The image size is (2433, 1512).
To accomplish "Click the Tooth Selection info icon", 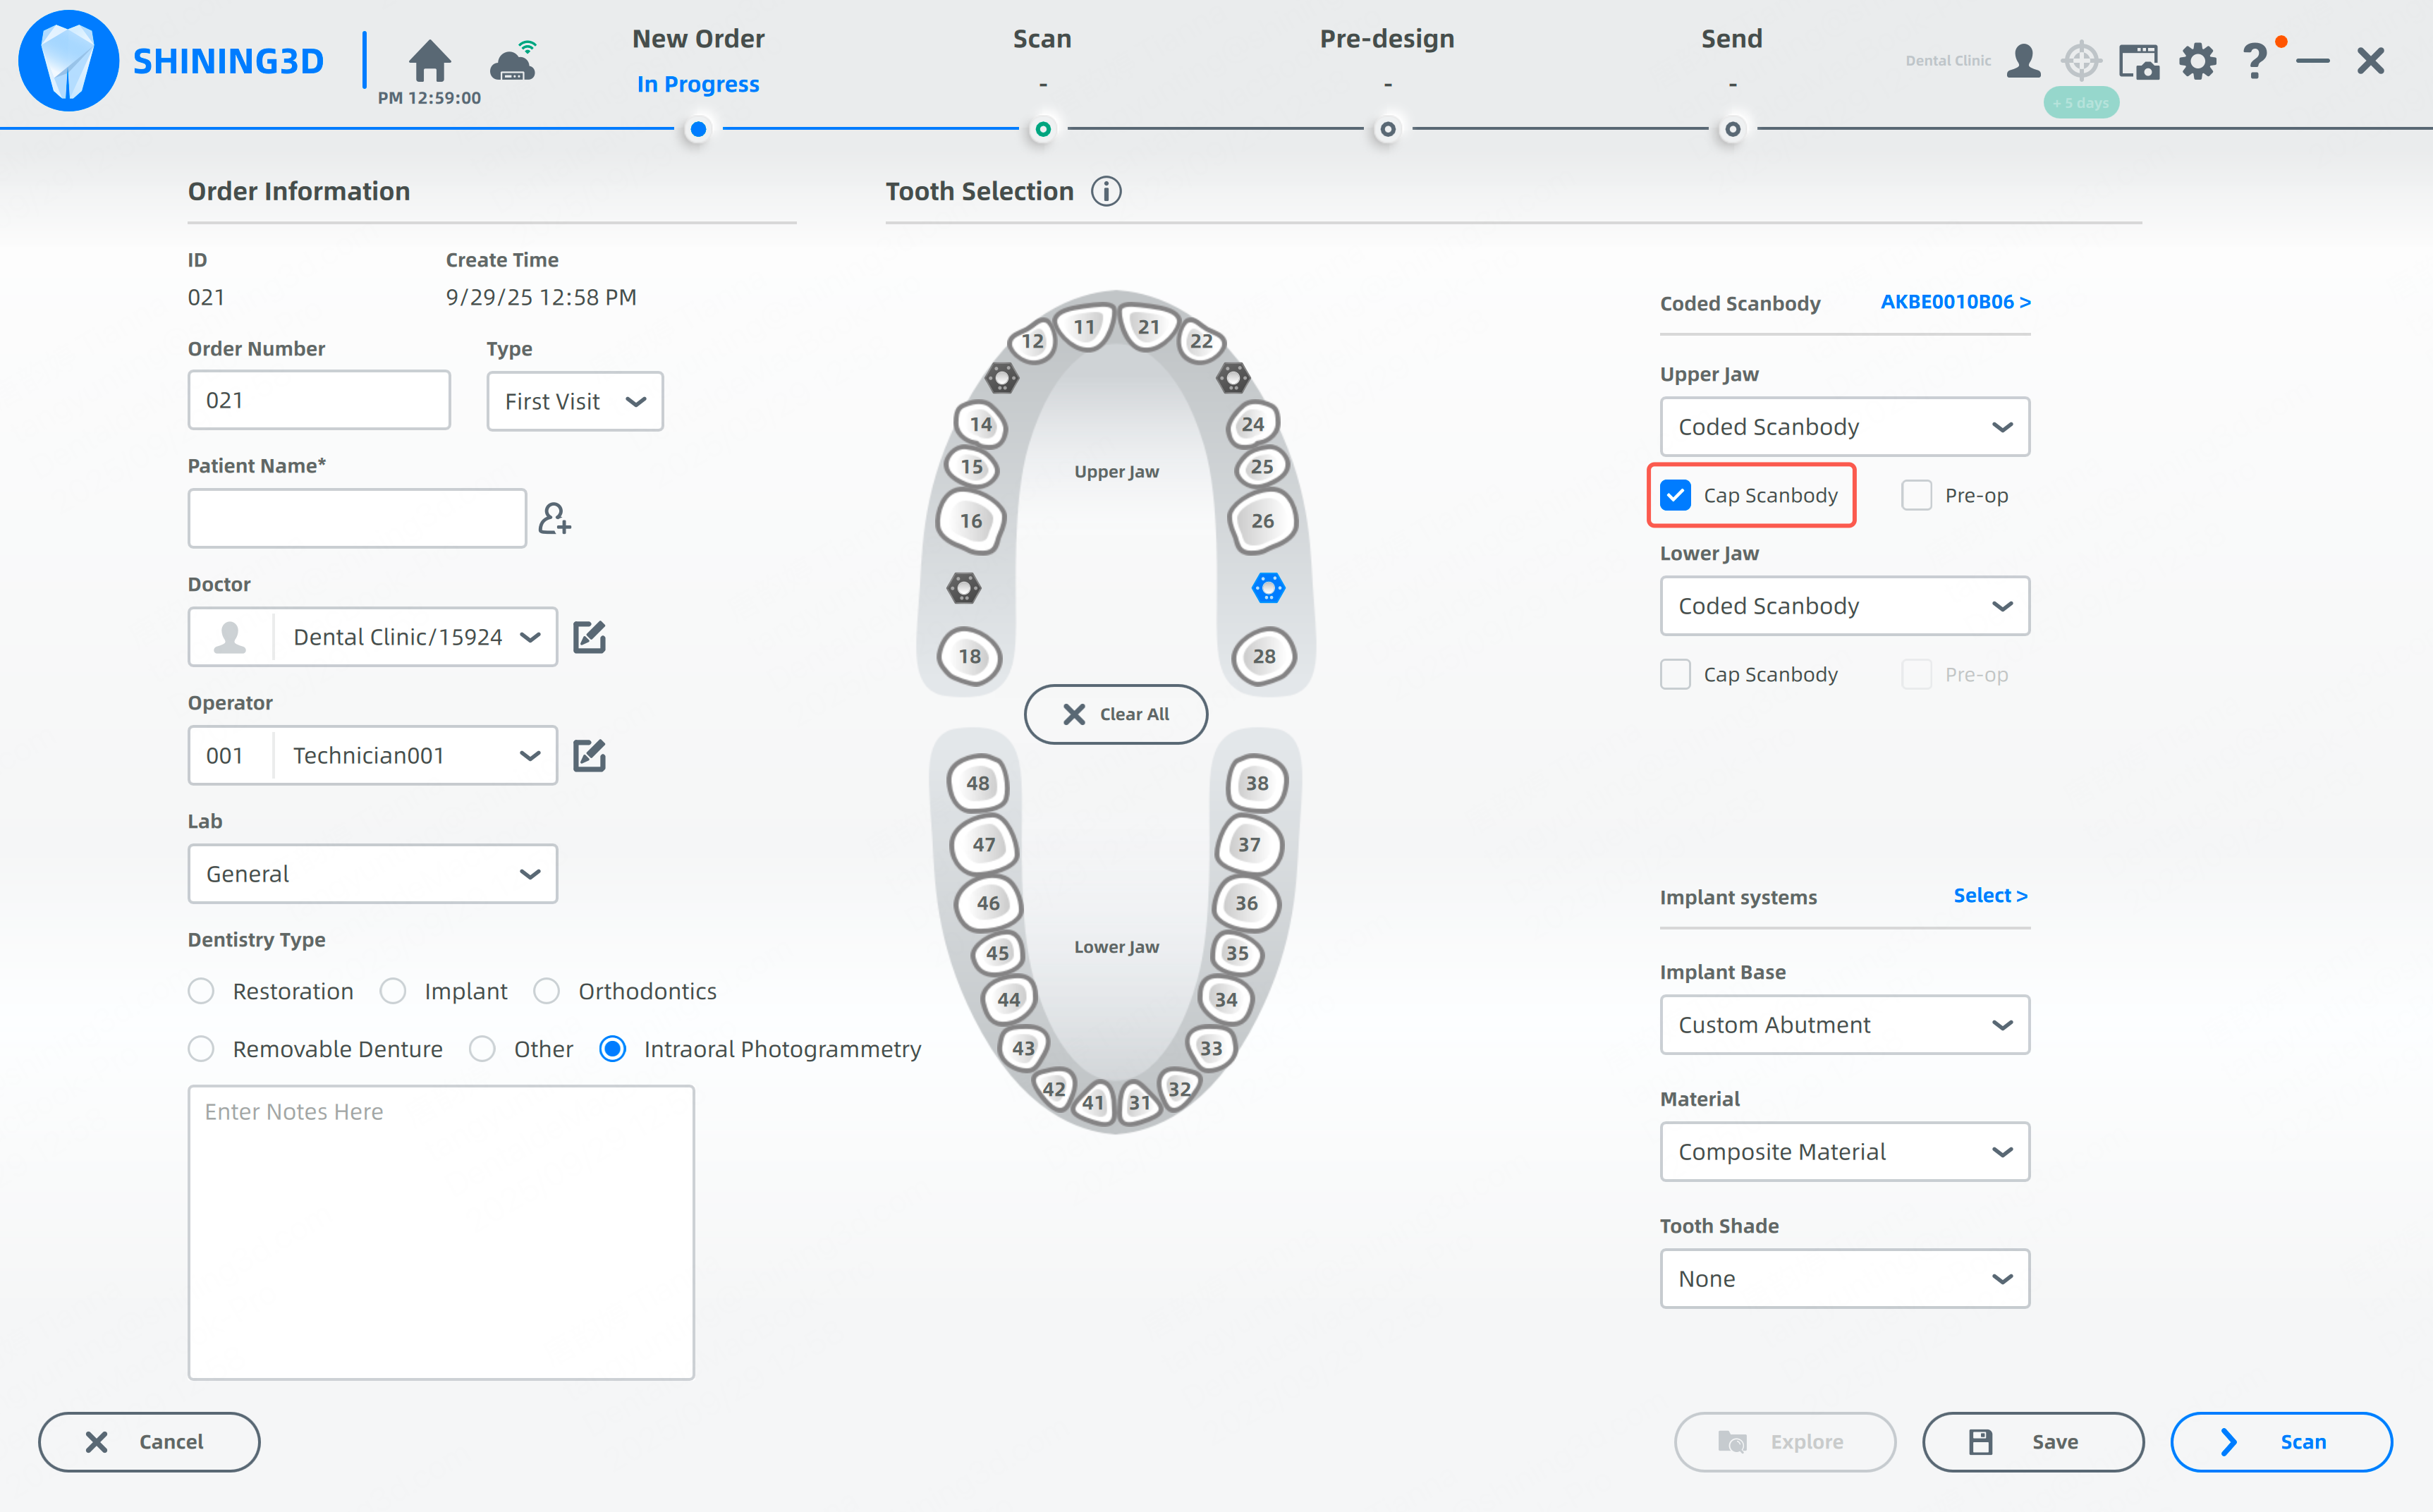I will pos(1106,191).
